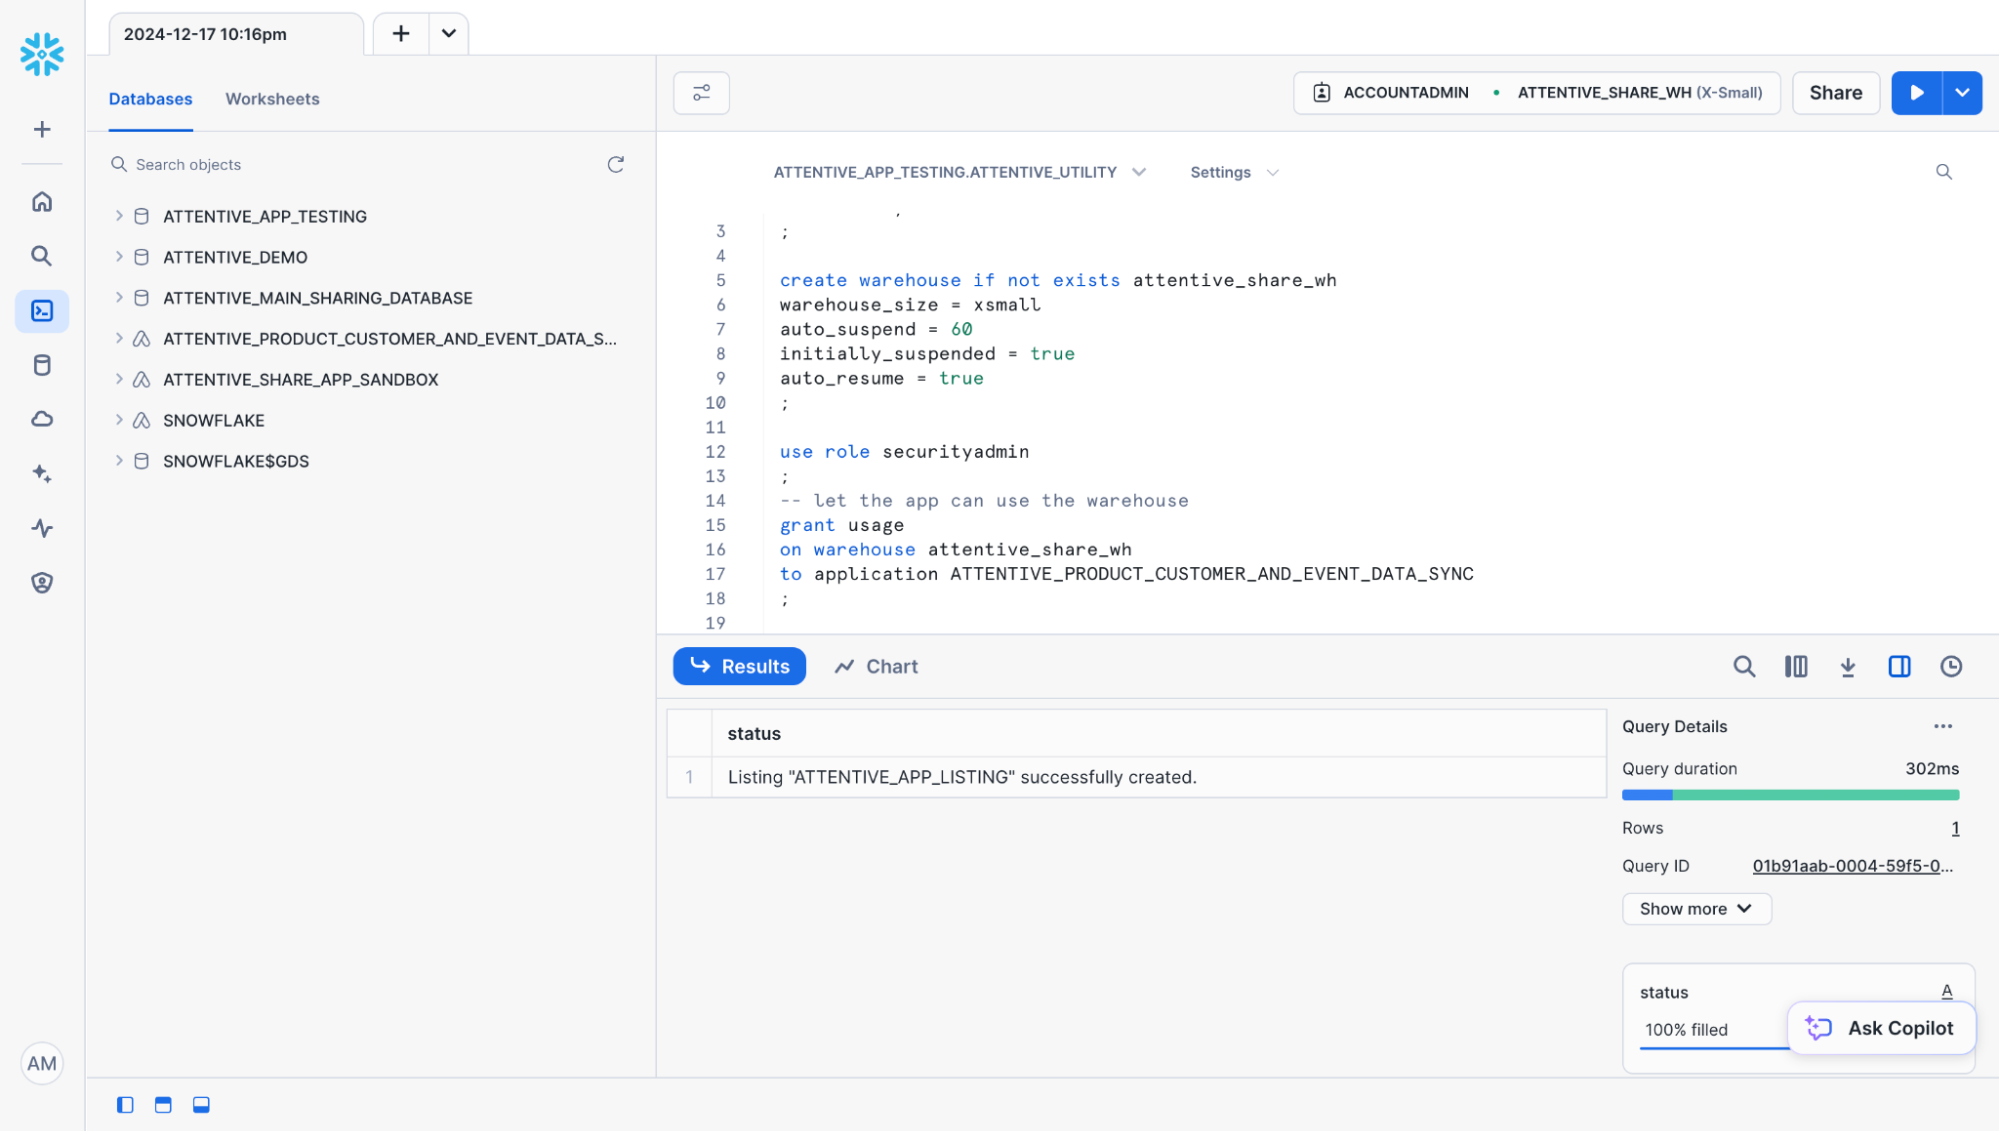Click the status column type A icon
Screen dimensions: 1999x1132
click(1946, 991)
